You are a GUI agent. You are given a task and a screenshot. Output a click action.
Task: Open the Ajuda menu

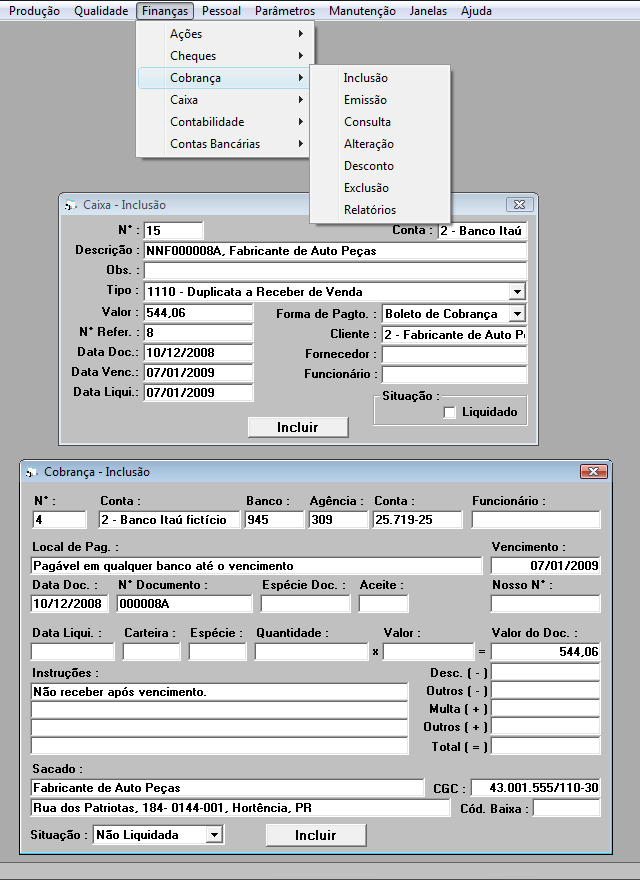point(476,11)
